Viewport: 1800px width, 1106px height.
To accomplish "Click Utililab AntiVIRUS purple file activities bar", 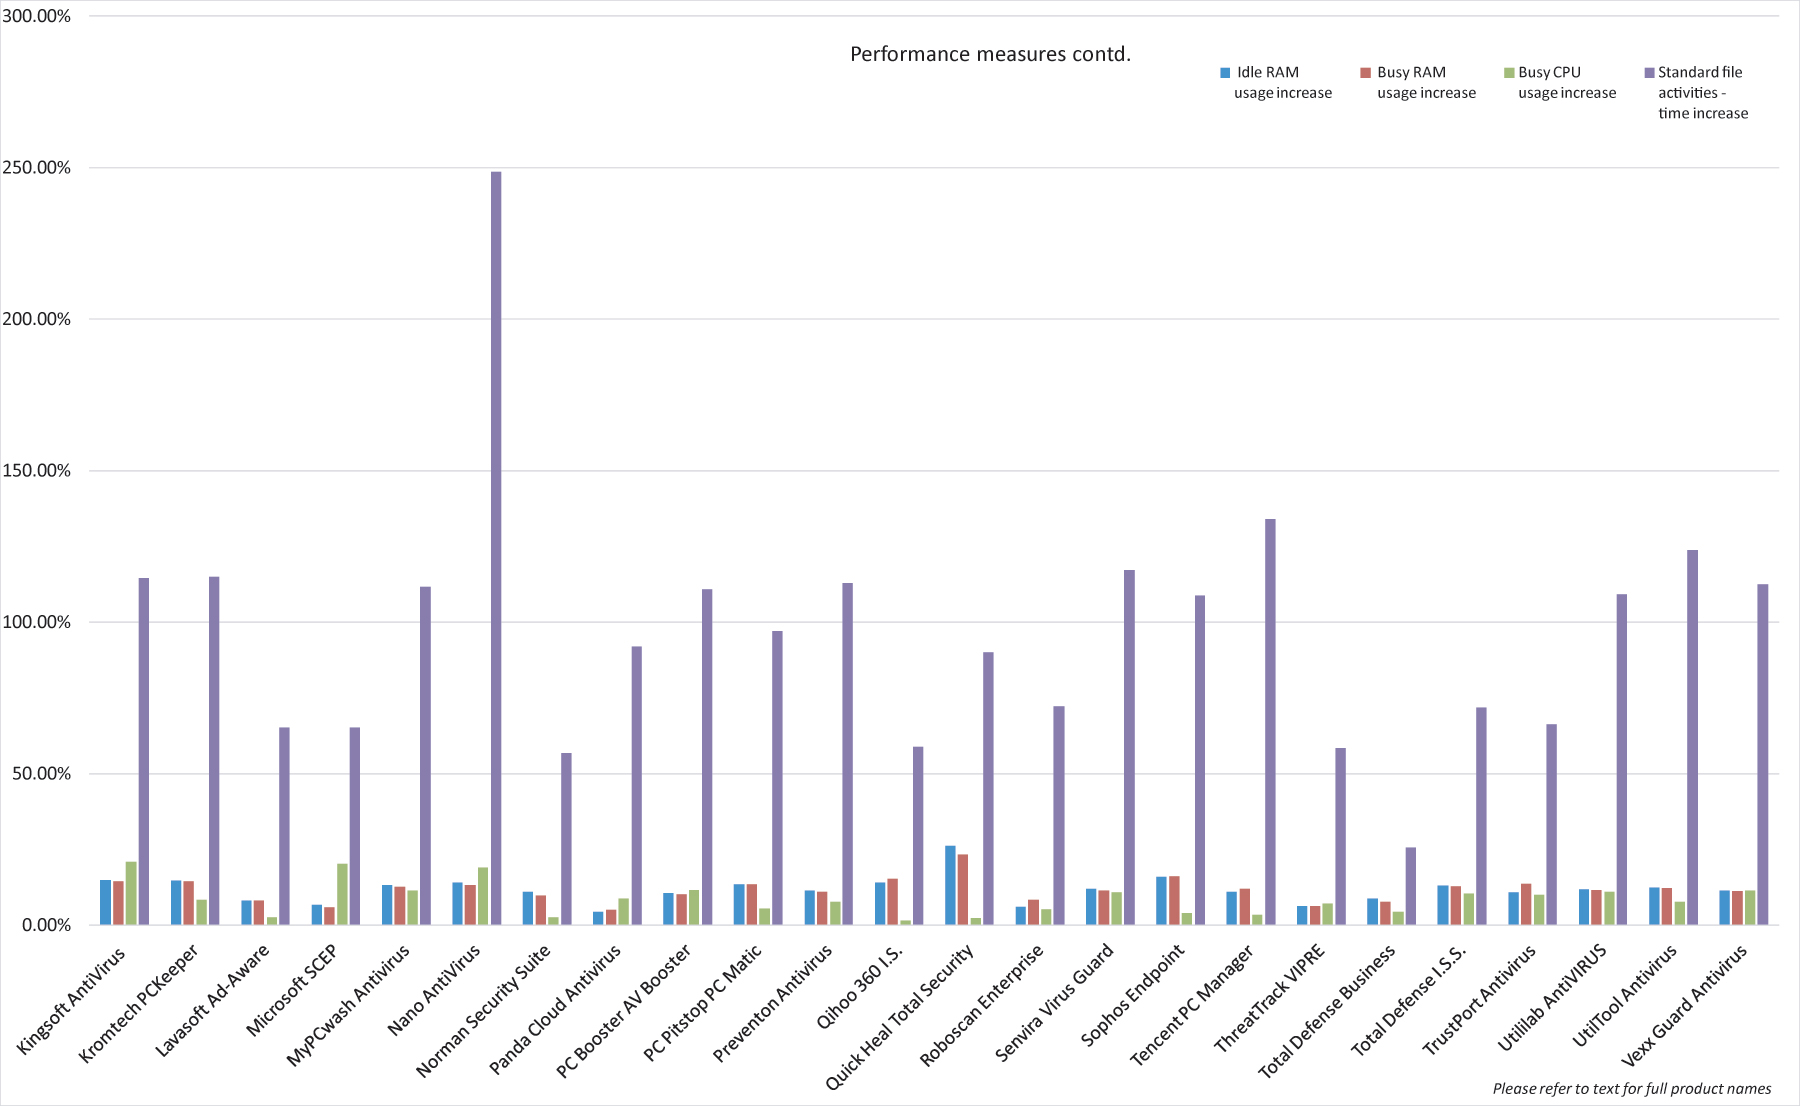I will click(1622, 760).
